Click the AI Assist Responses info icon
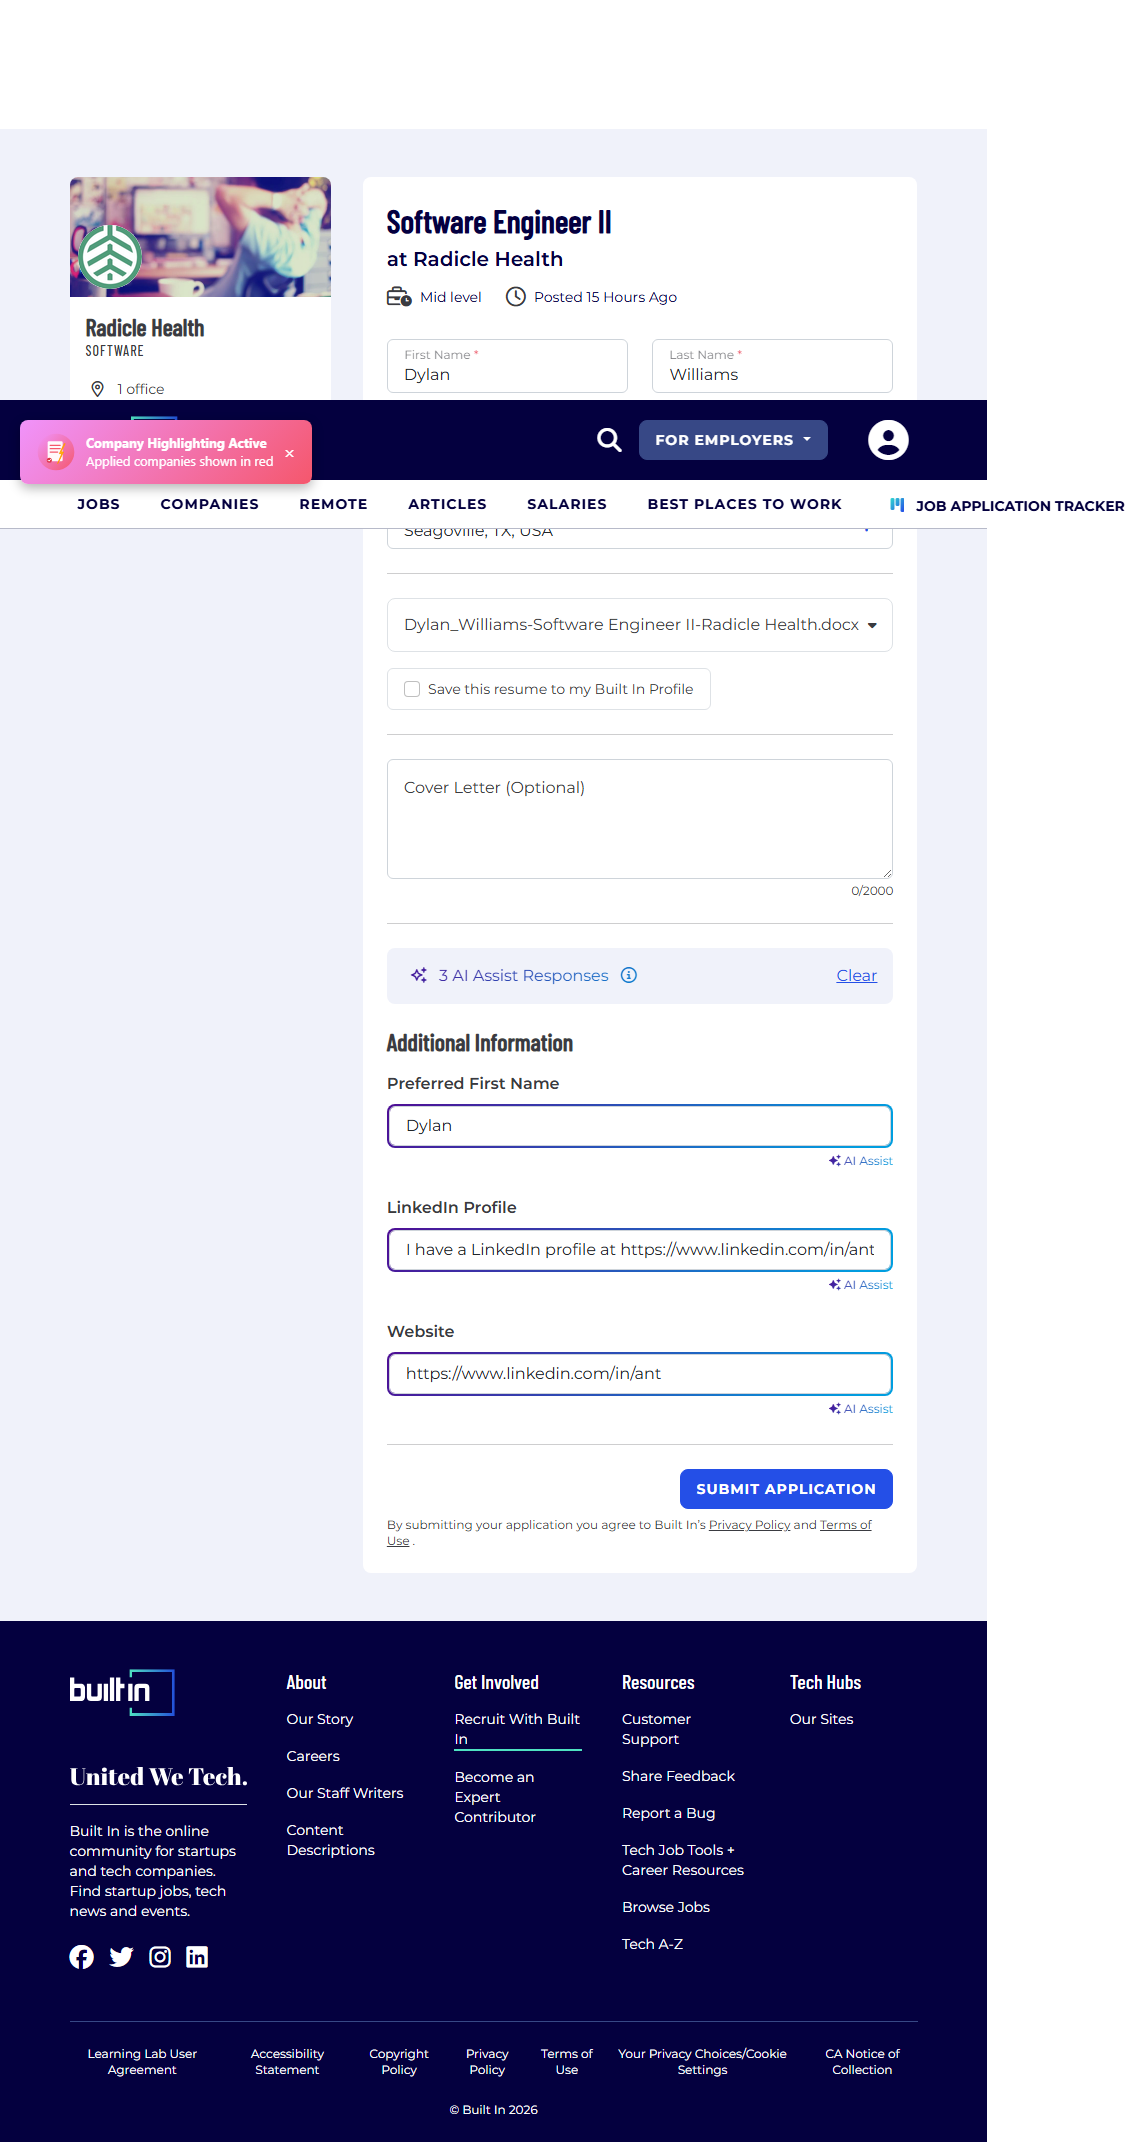1133x2142 pixels. coord(629,975)
